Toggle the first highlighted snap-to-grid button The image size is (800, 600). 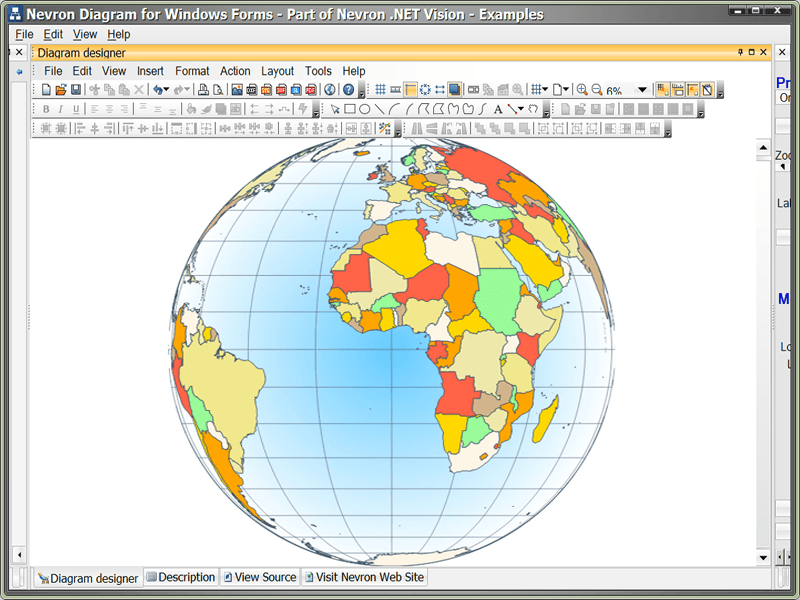tap(662, 90)
